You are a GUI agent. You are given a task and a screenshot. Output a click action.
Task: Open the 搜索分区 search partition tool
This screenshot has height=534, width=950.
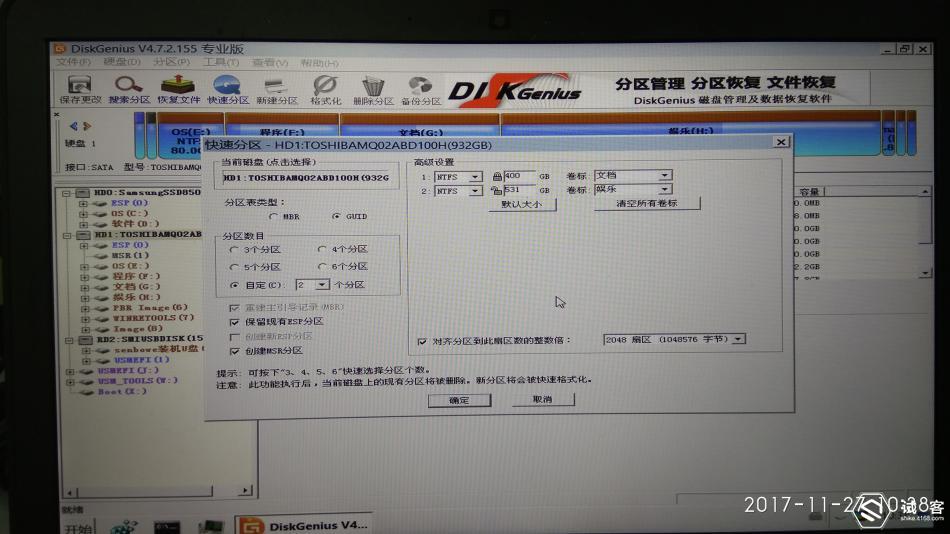(128, 90)
